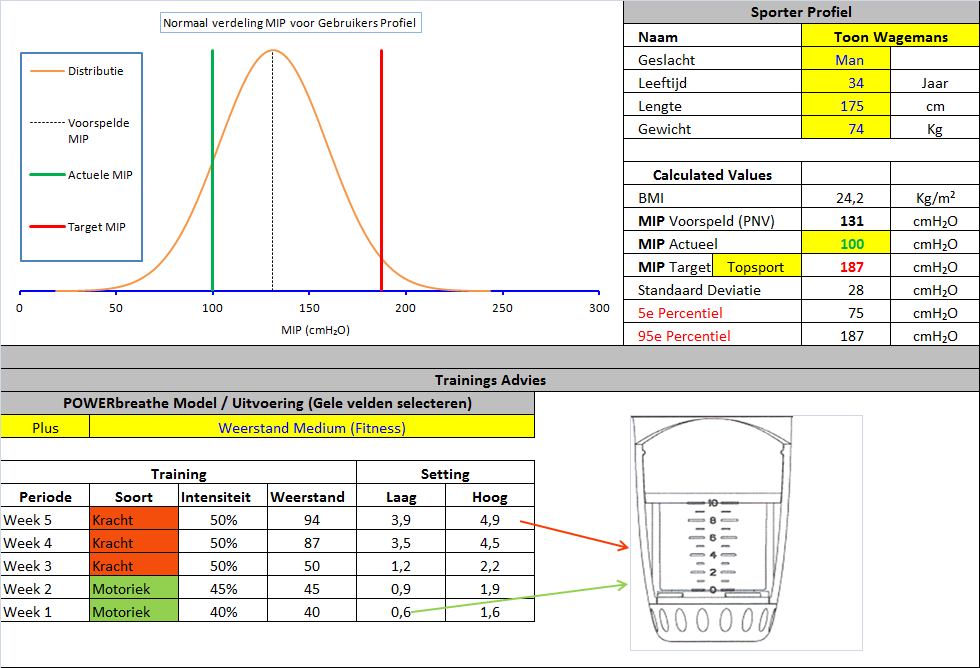Image resolution: width=980 pixels, height=668 pixels.
Task: Click the green 'Motoriek' cell for Week 1
Action: tap(133, 612)
